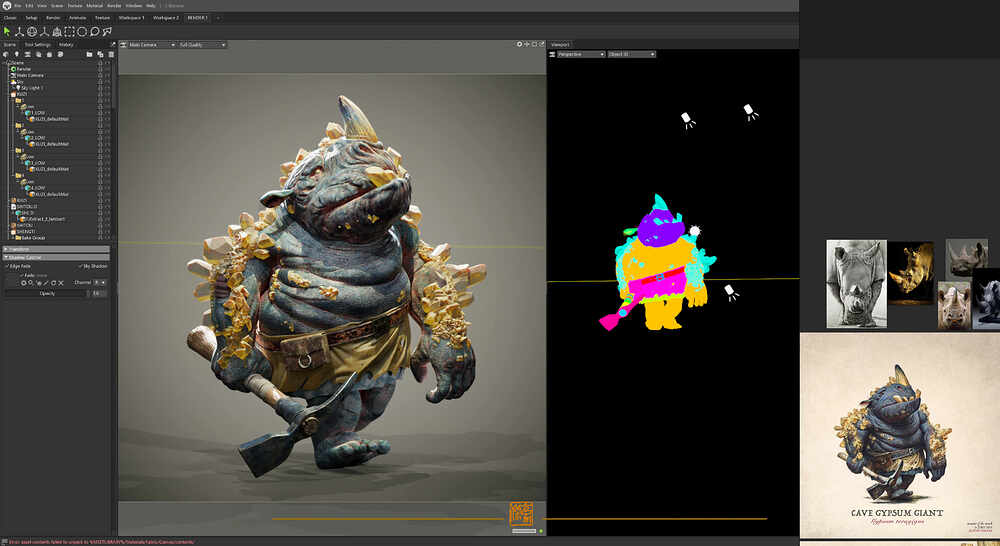
Task: Open the Material menu
Action: coord(94,6)
